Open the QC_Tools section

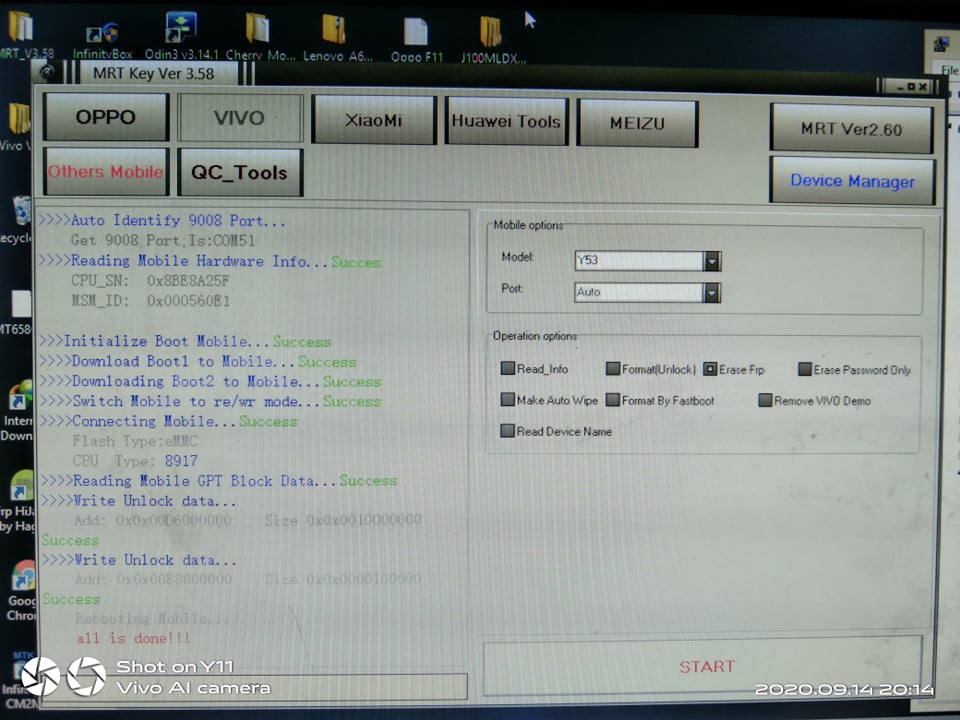[x=239, y=173]
